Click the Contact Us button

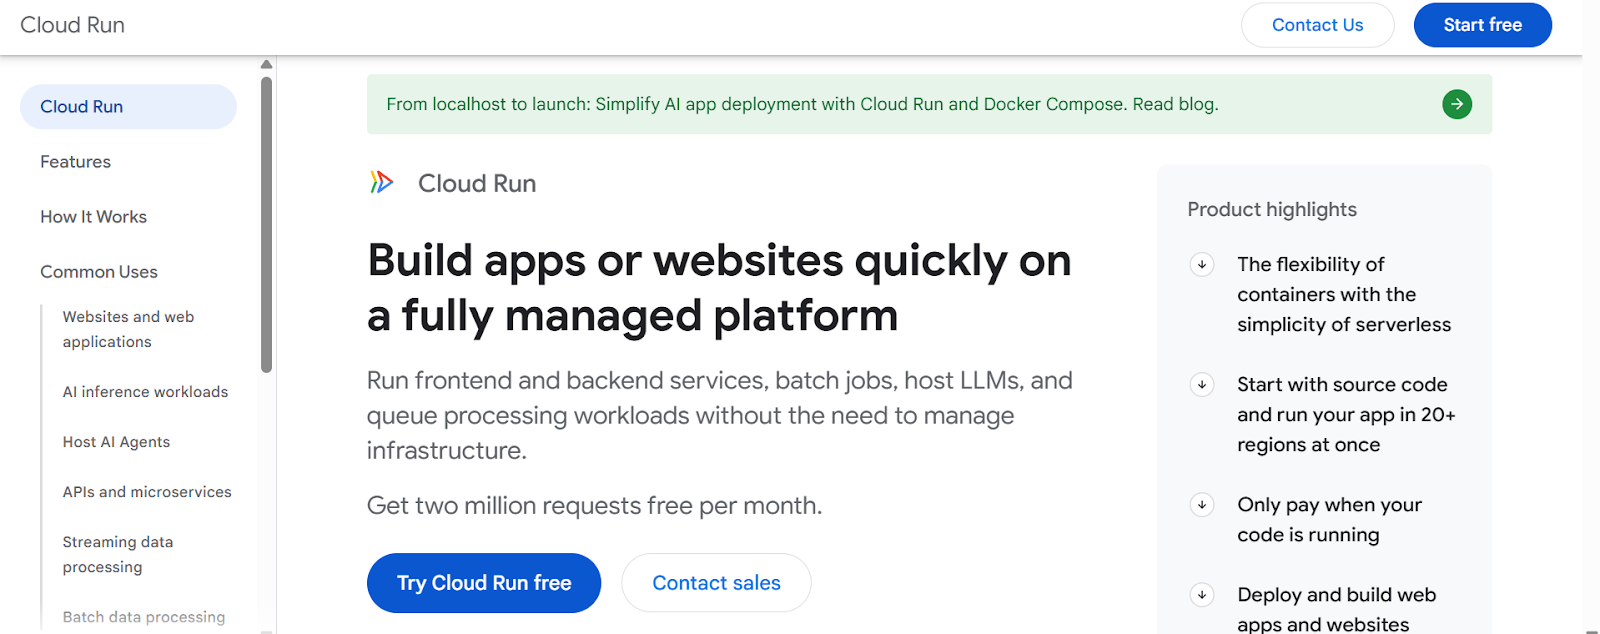pyautogui.click(x=1317, y=25)
